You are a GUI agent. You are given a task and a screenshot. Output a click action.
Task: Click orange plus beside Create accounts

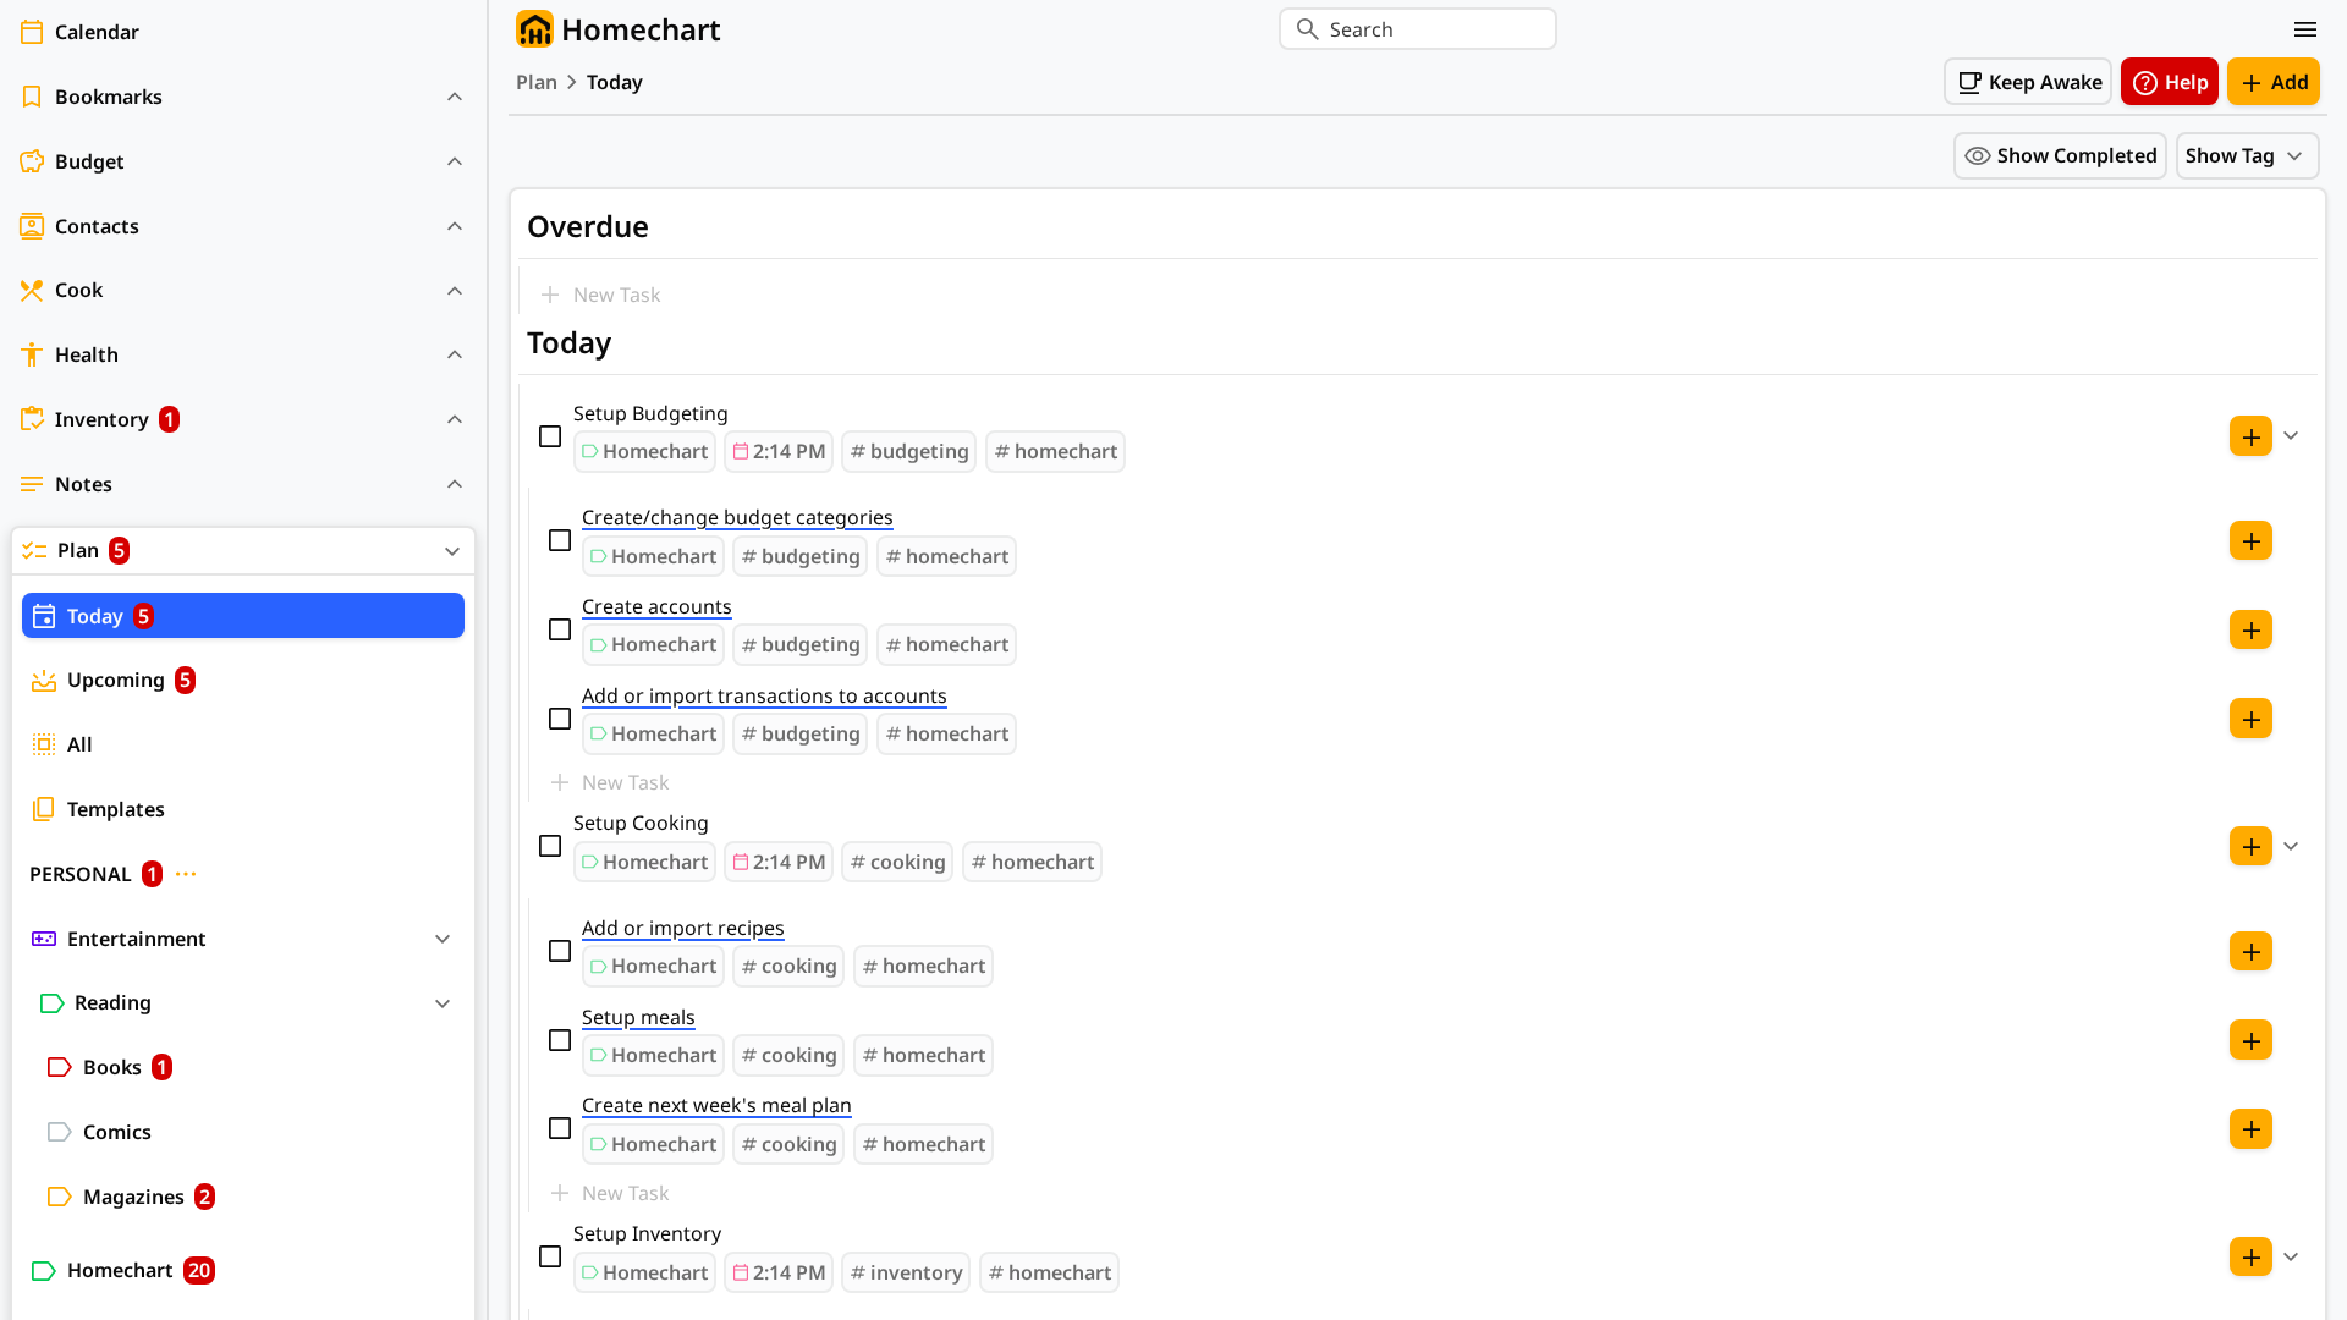pos(2251,630)
